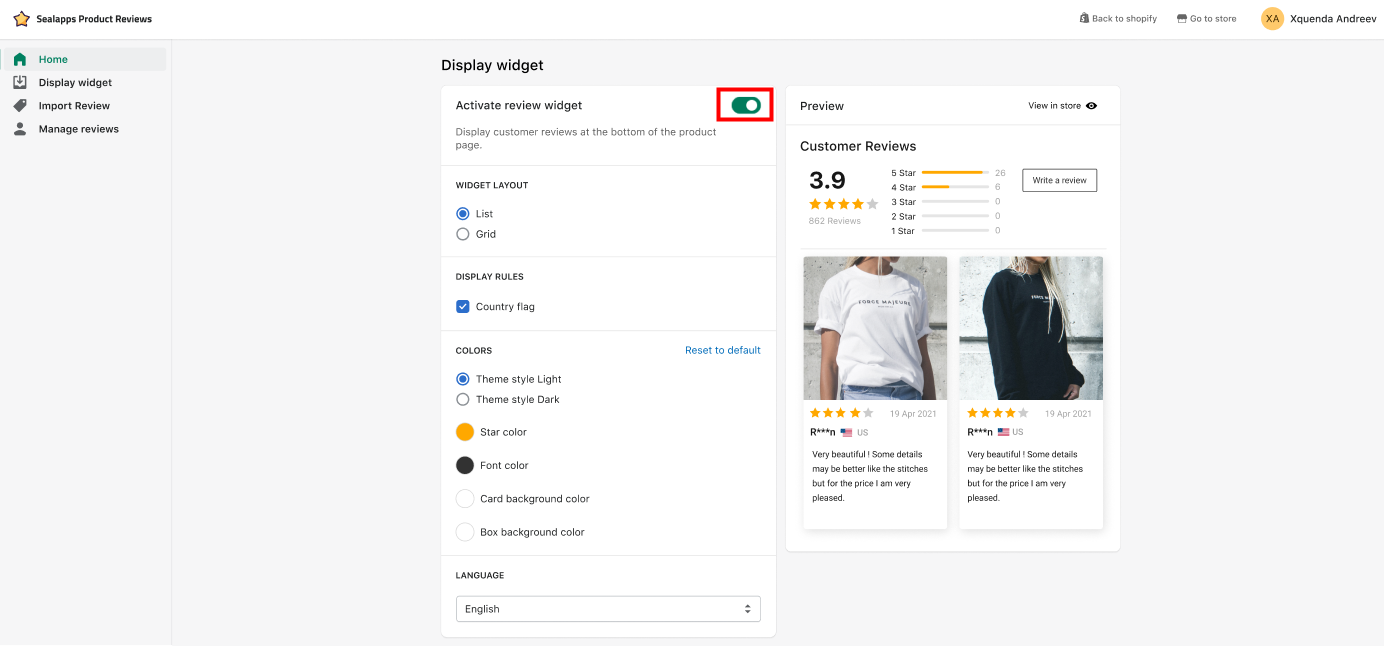
Task: Click the Manage reviews person icon
Action: coord(20,128)
